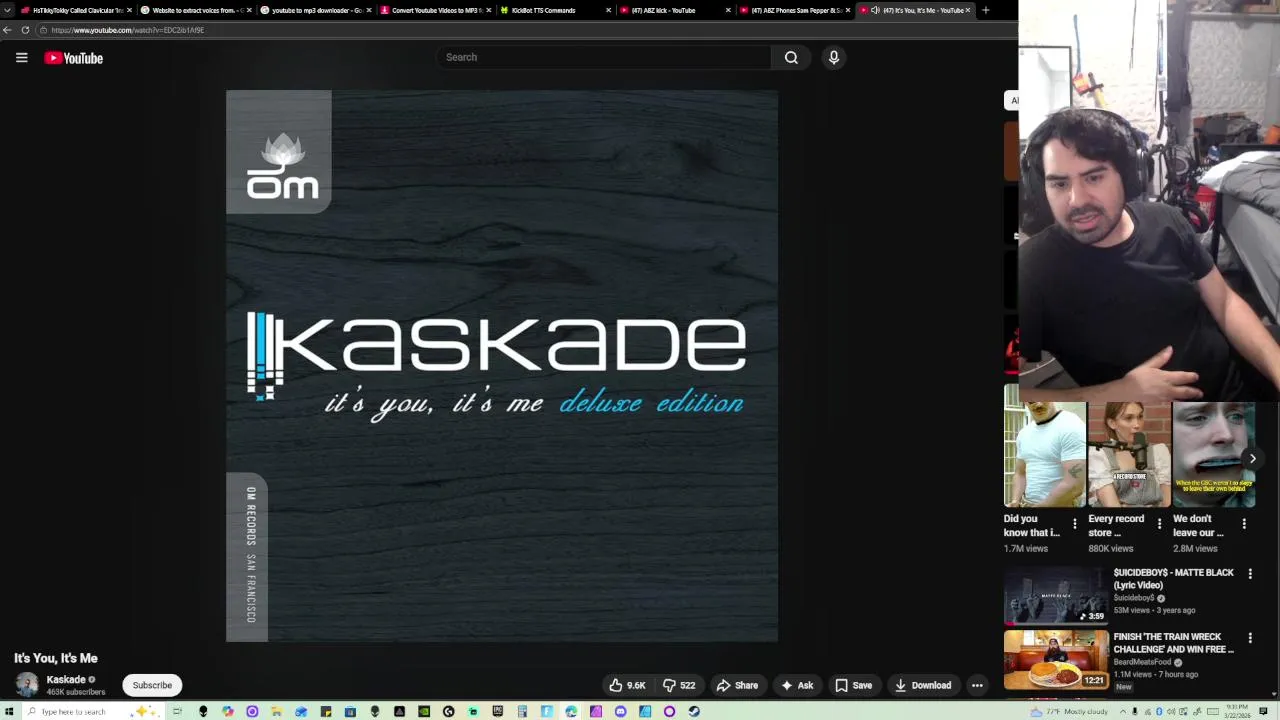Viewport: 1280px width, 720px height.
Task: Open Task View on the taskbar
Action: [x=177, y=712]
